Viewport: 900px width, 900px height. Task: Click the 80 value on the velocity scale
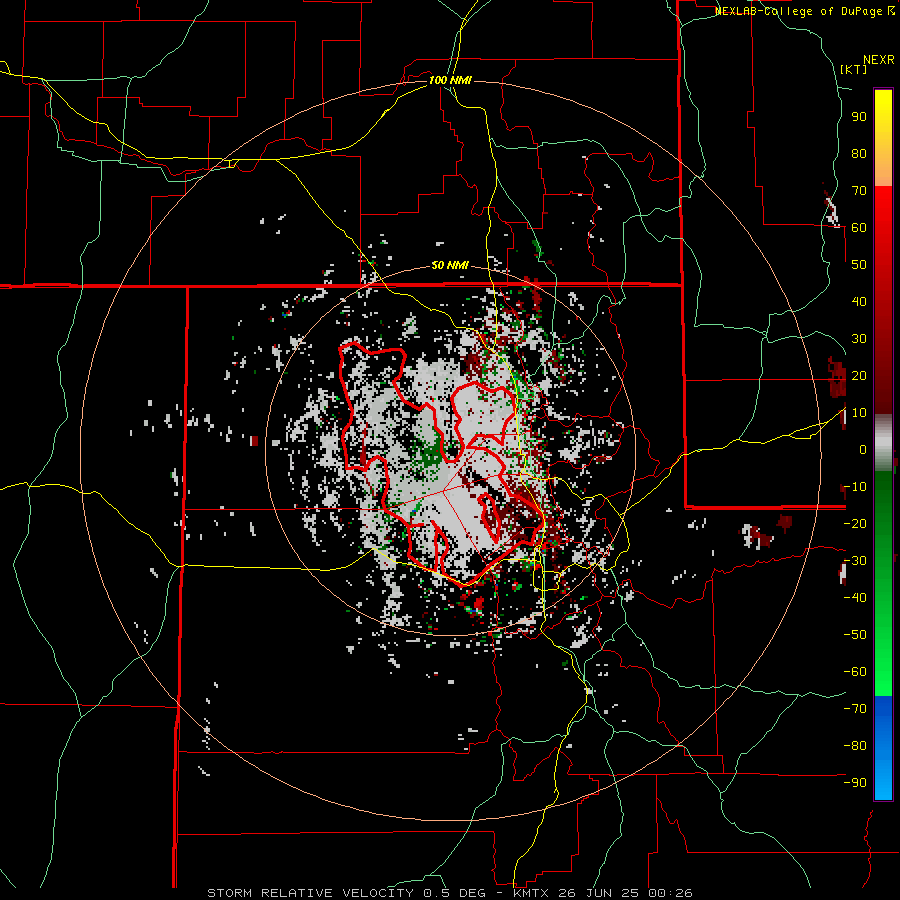[x=859, y=154]
